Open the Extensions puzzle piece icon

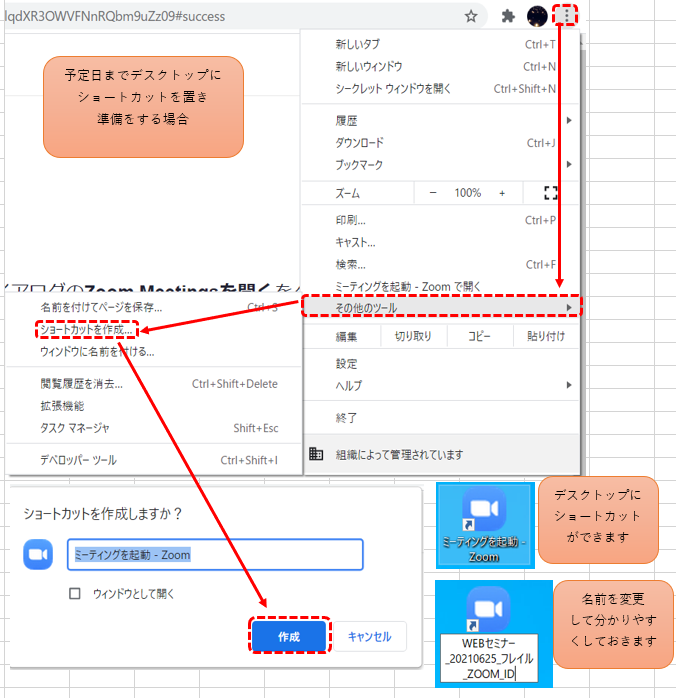tap(508, 16)
